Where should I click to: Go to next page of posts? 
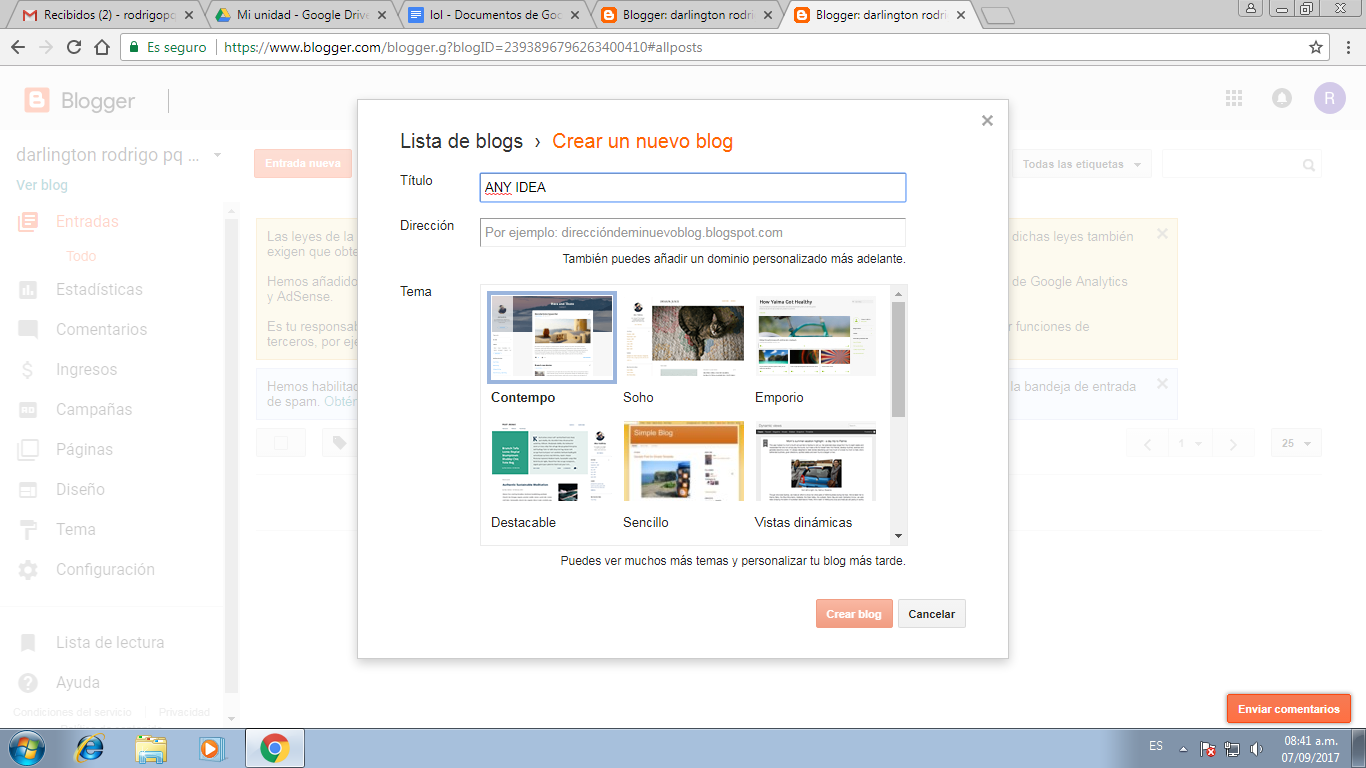(1234, 444)
